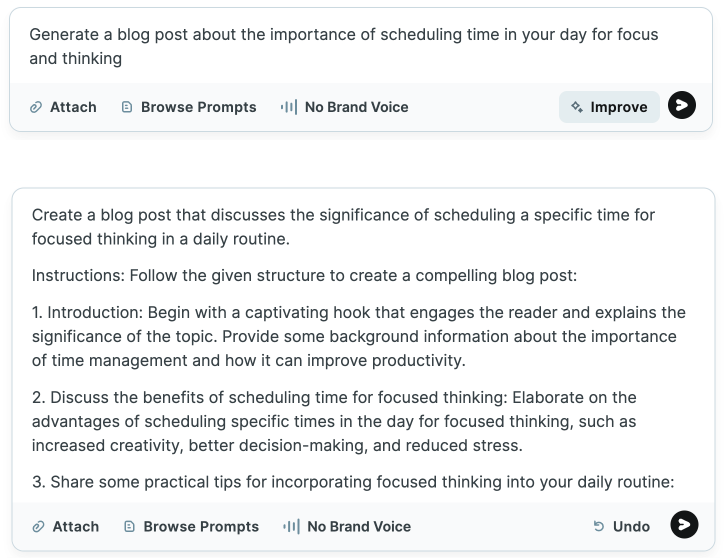725x558 pixels.
Task: Open No Brand Voice selector in bottom box
Action: 358,526
